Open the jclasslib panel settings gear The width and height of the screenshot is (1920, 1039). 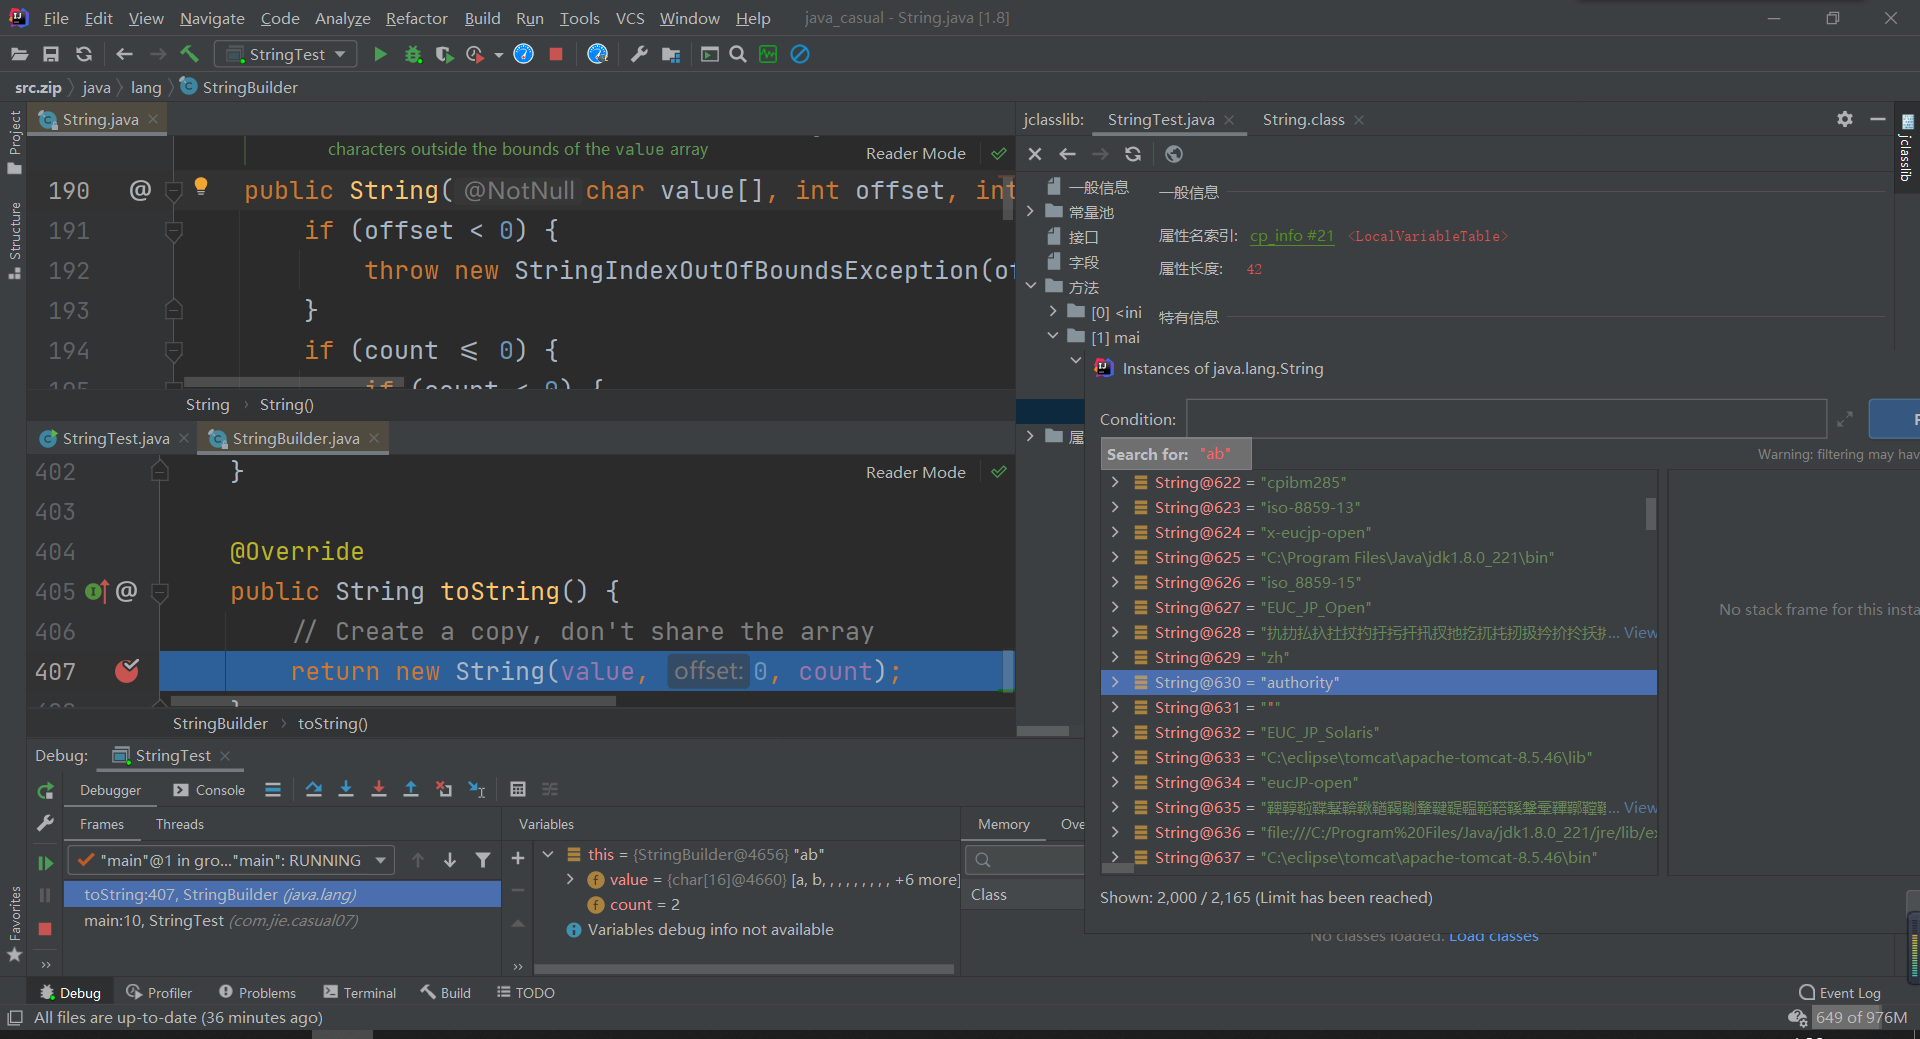(1844, 119)
